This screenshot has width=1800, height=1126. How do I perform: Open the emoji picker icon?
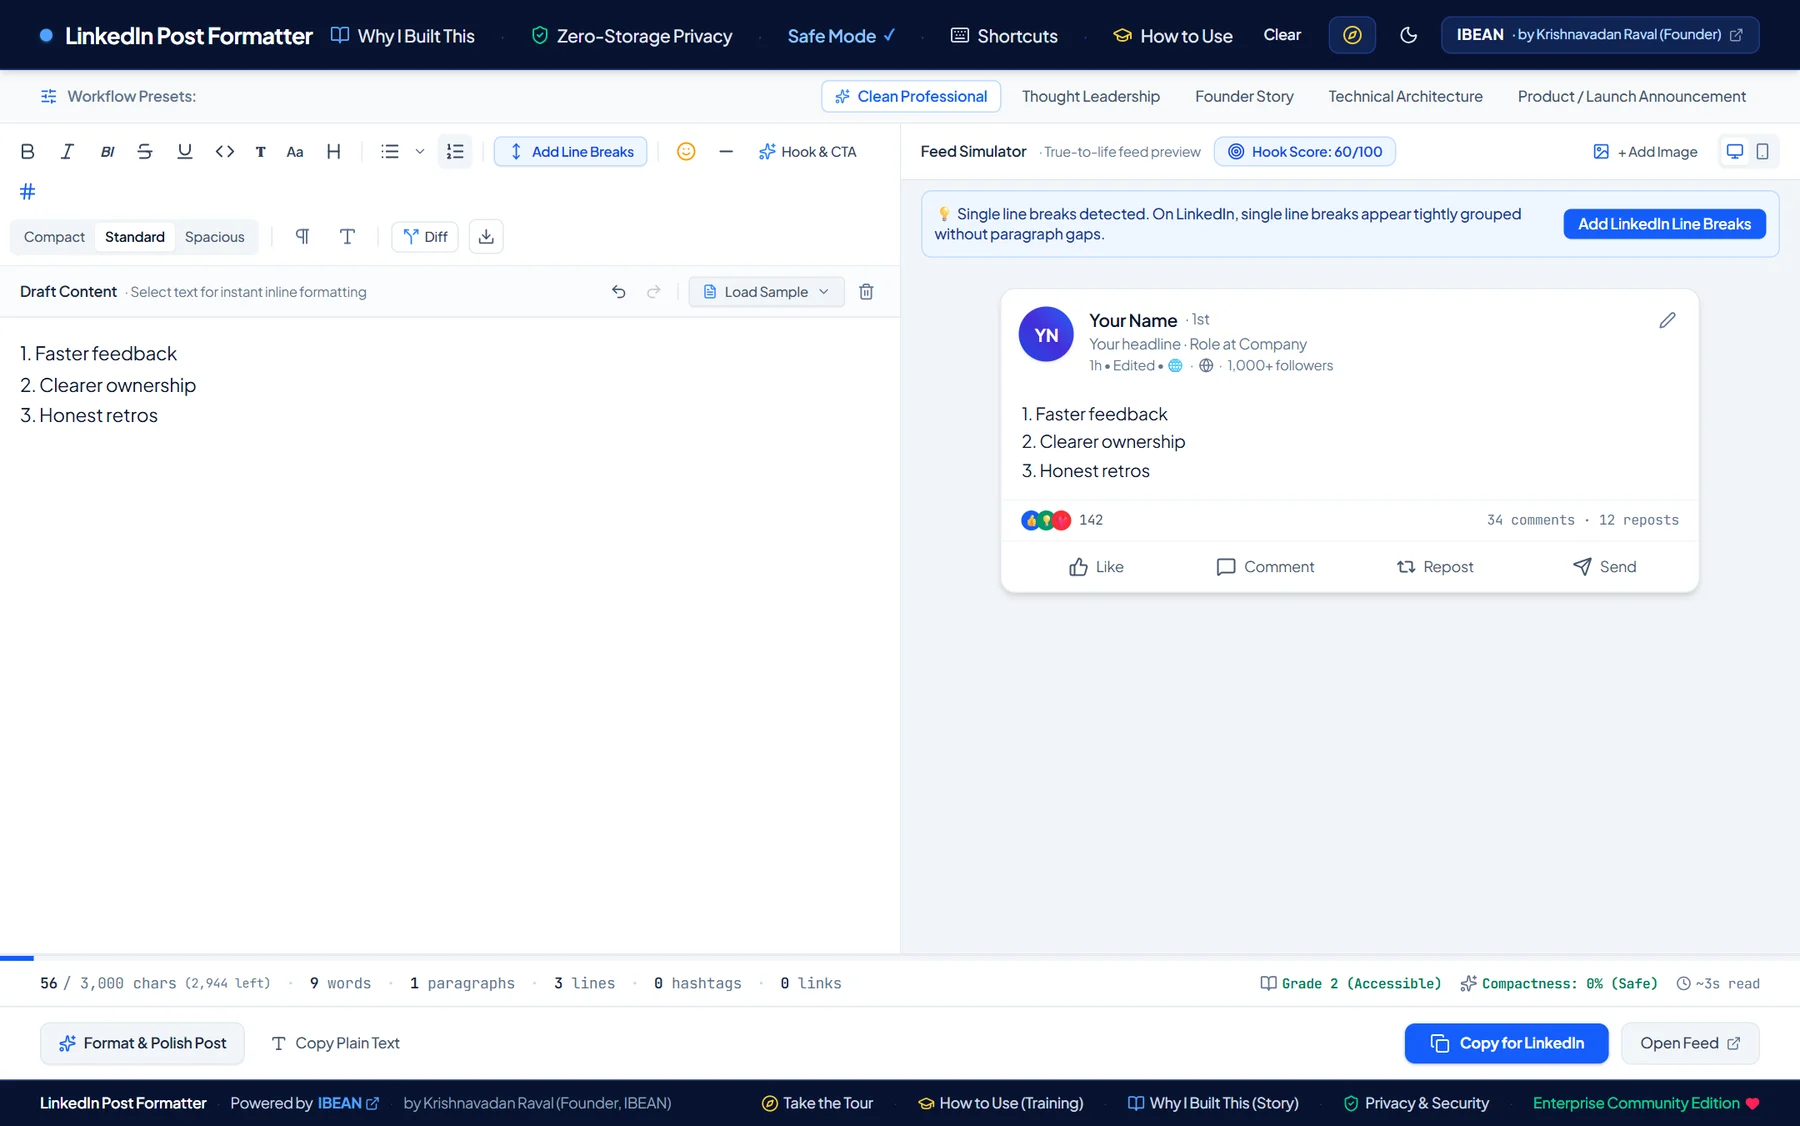pyautogui.click(x=686, y=152)
